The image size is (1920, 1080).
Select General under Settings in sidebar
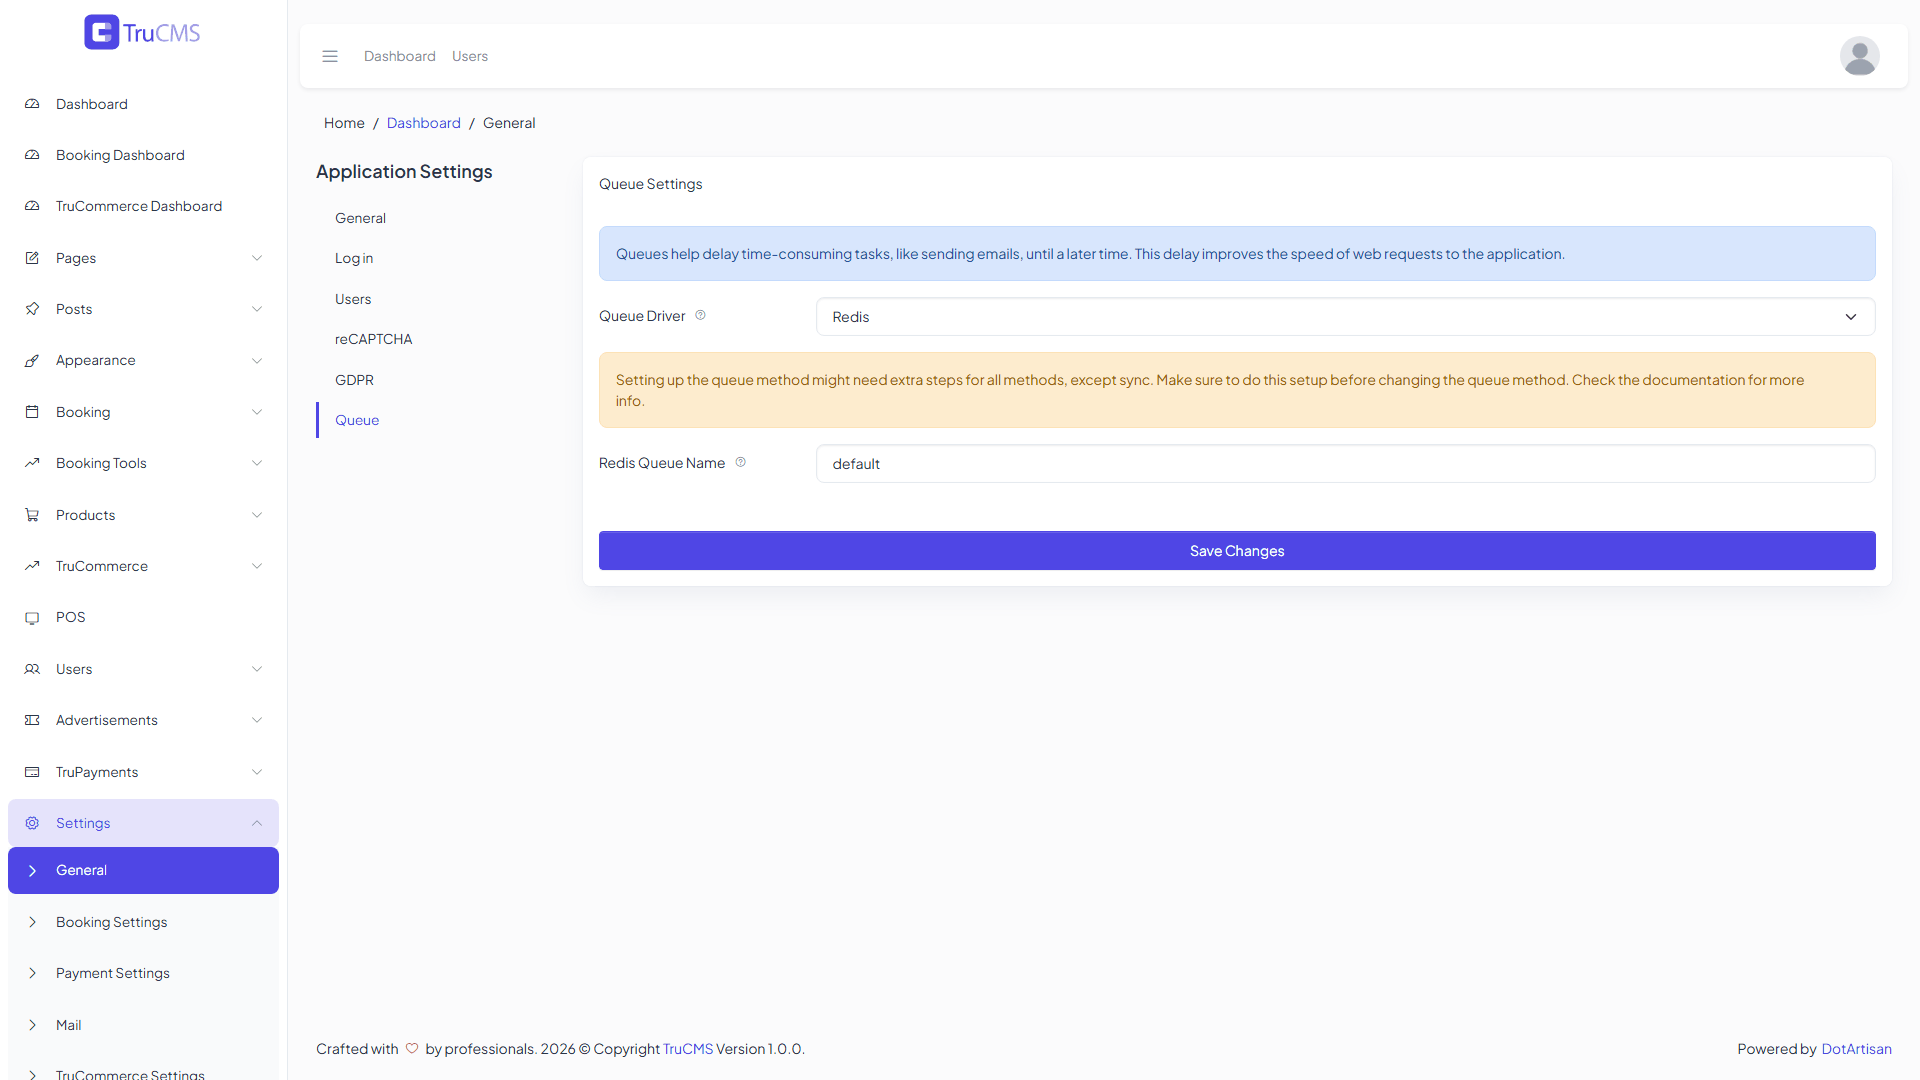tap(143, 870)
